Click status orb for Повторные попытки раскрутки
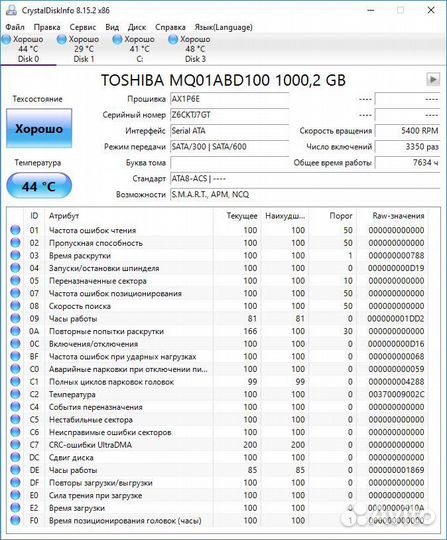This screenshot has height=540, width=447. [x=15, y=331]
